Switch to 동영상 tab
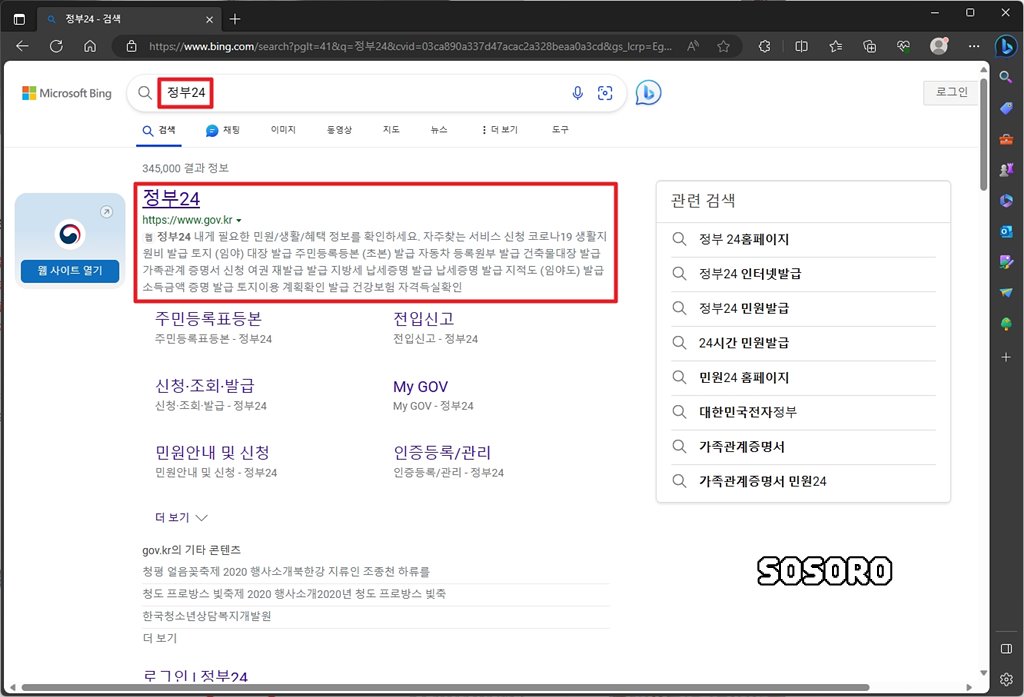The image size is (1024, 697). pyautogui.click(x=340, y=130)
